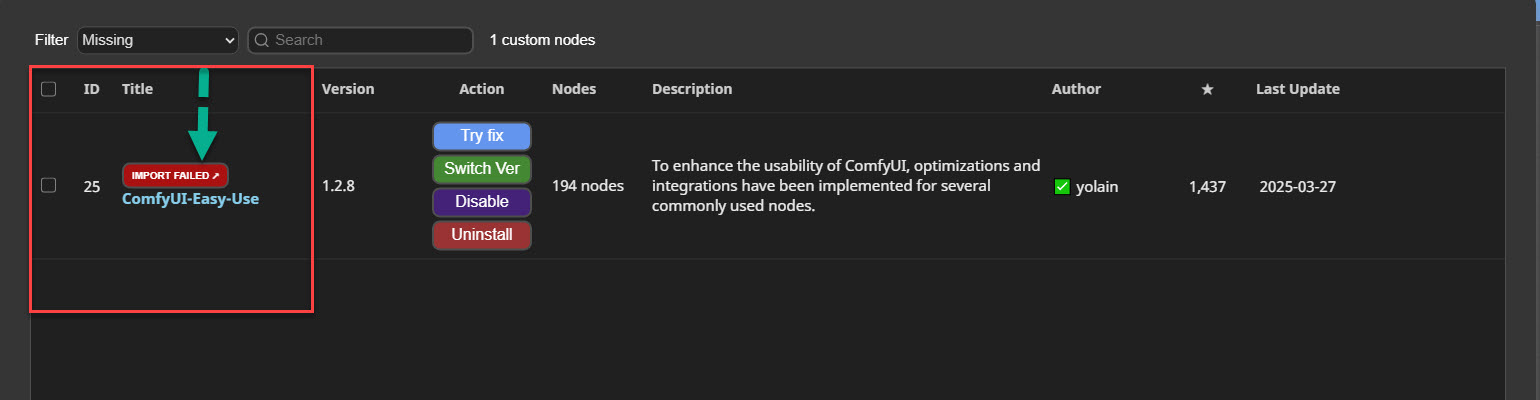Disable the ComfyUI-Easy-Use node
Viewport: 1540px width, 400px height.
481,202
